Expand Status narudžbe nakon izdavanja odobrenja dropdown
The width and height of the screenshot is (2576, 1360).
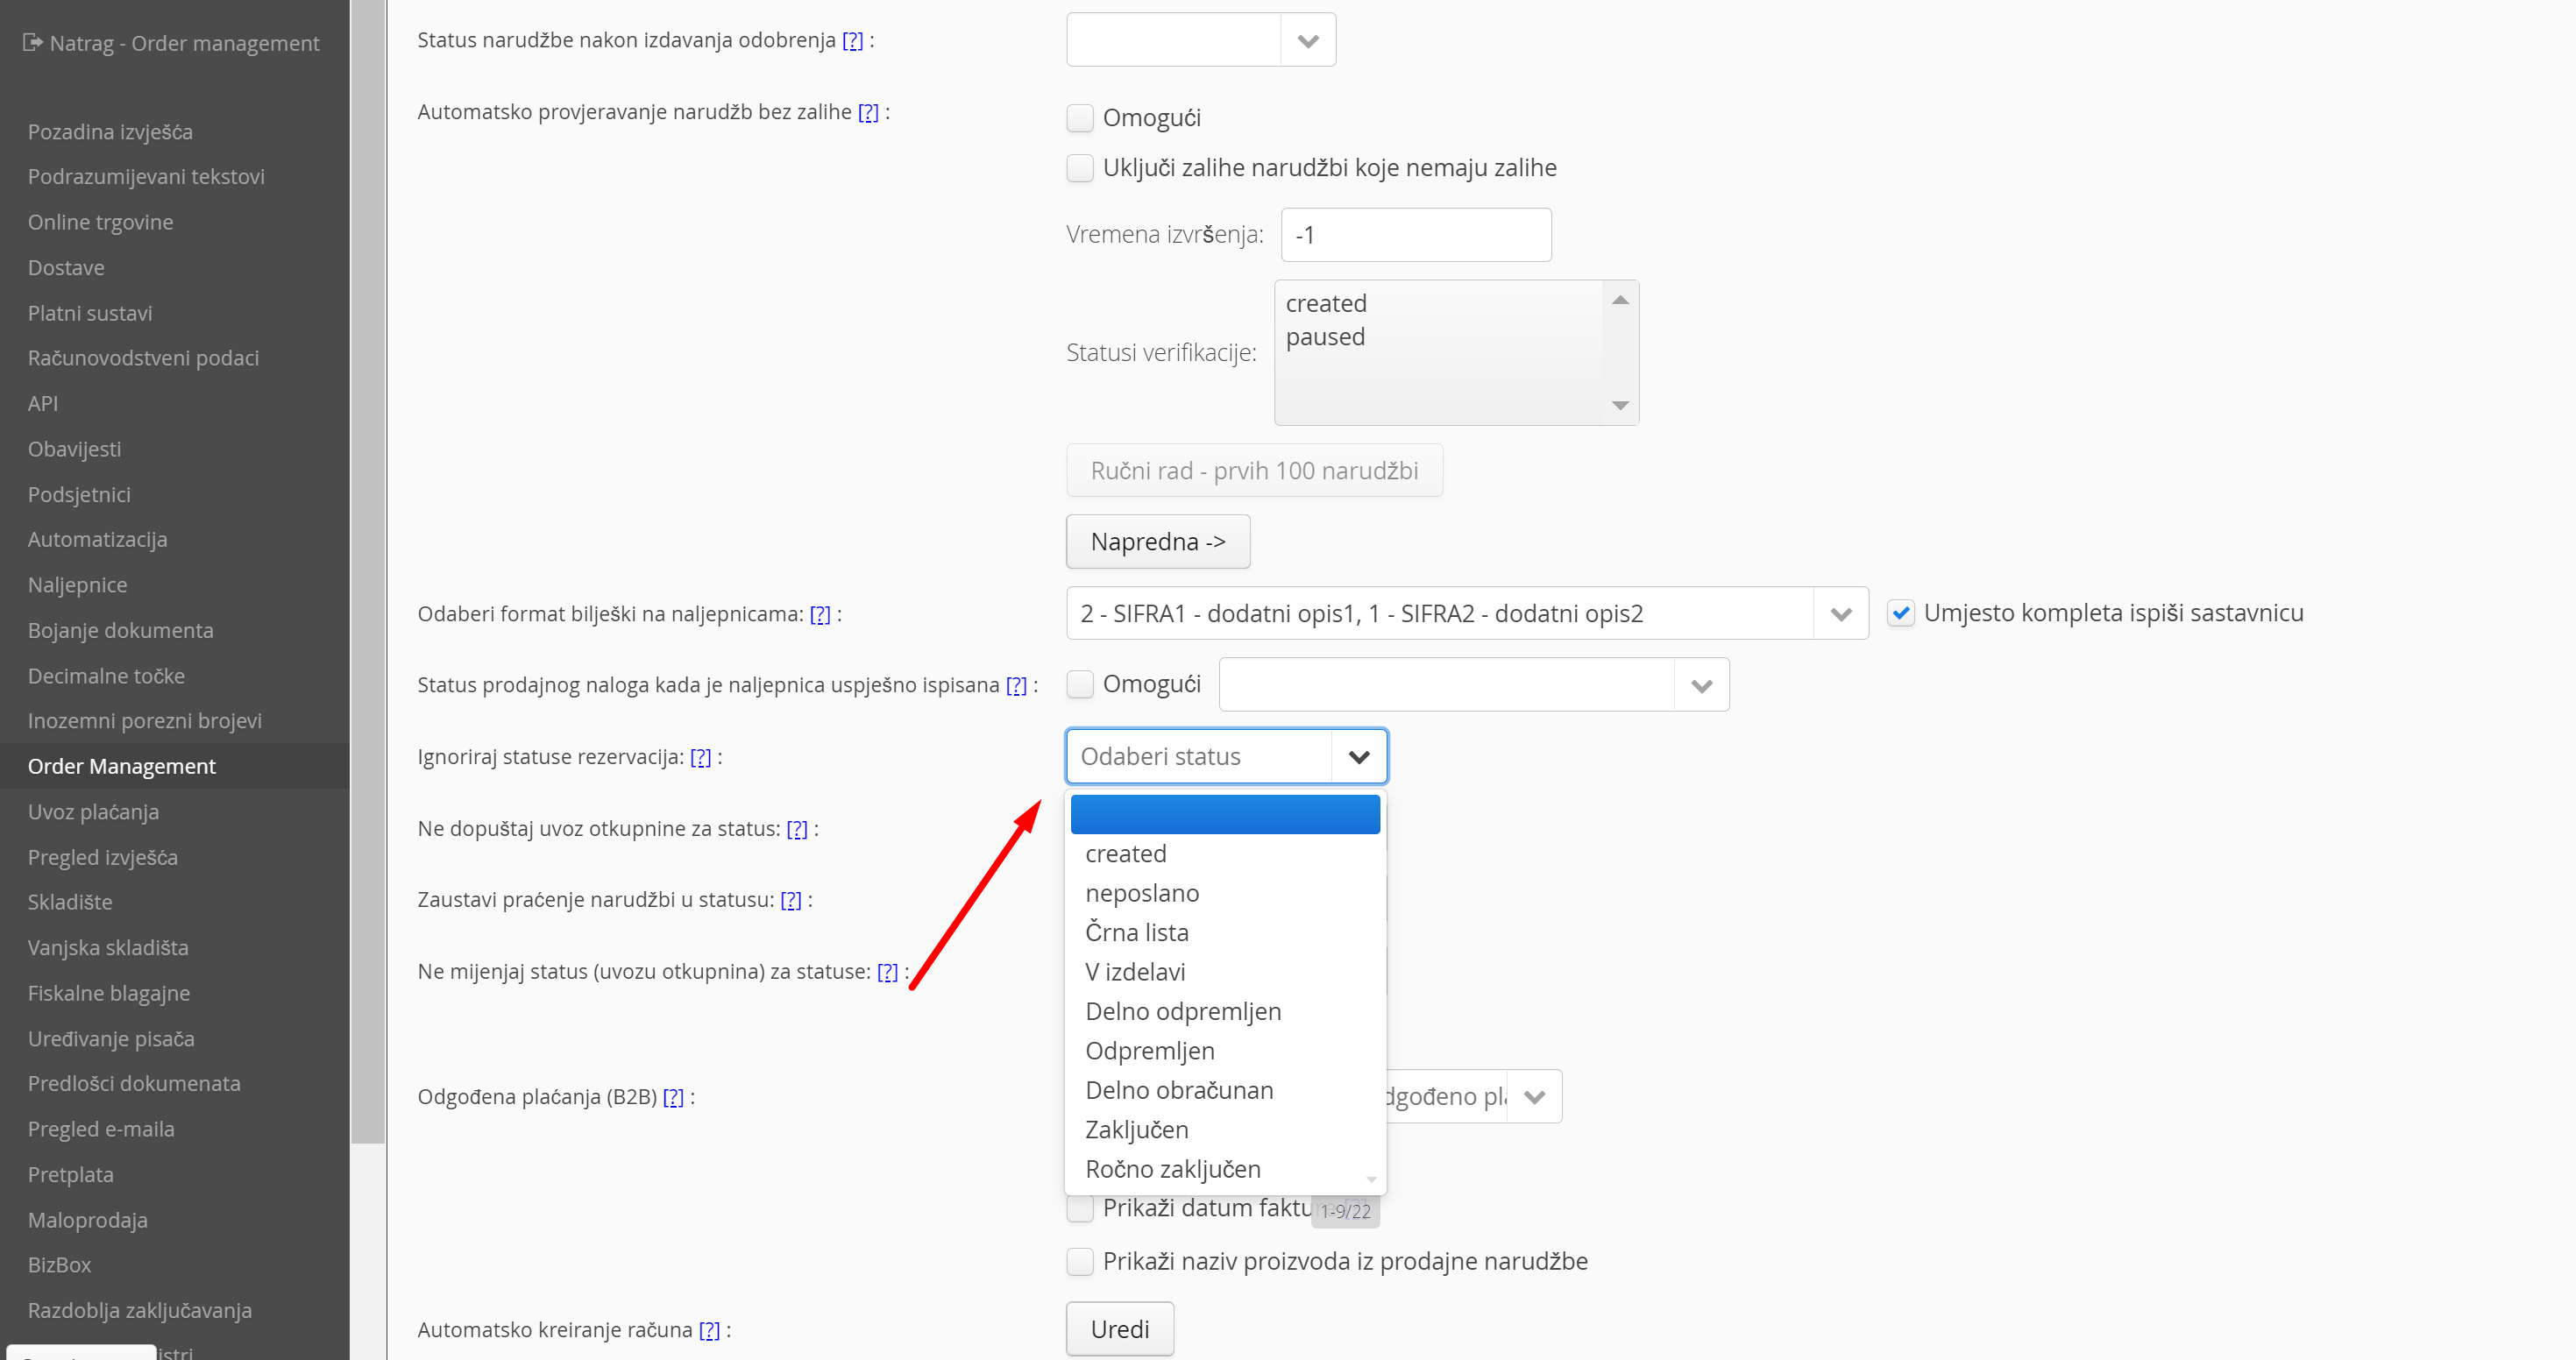coord(1307,41)
